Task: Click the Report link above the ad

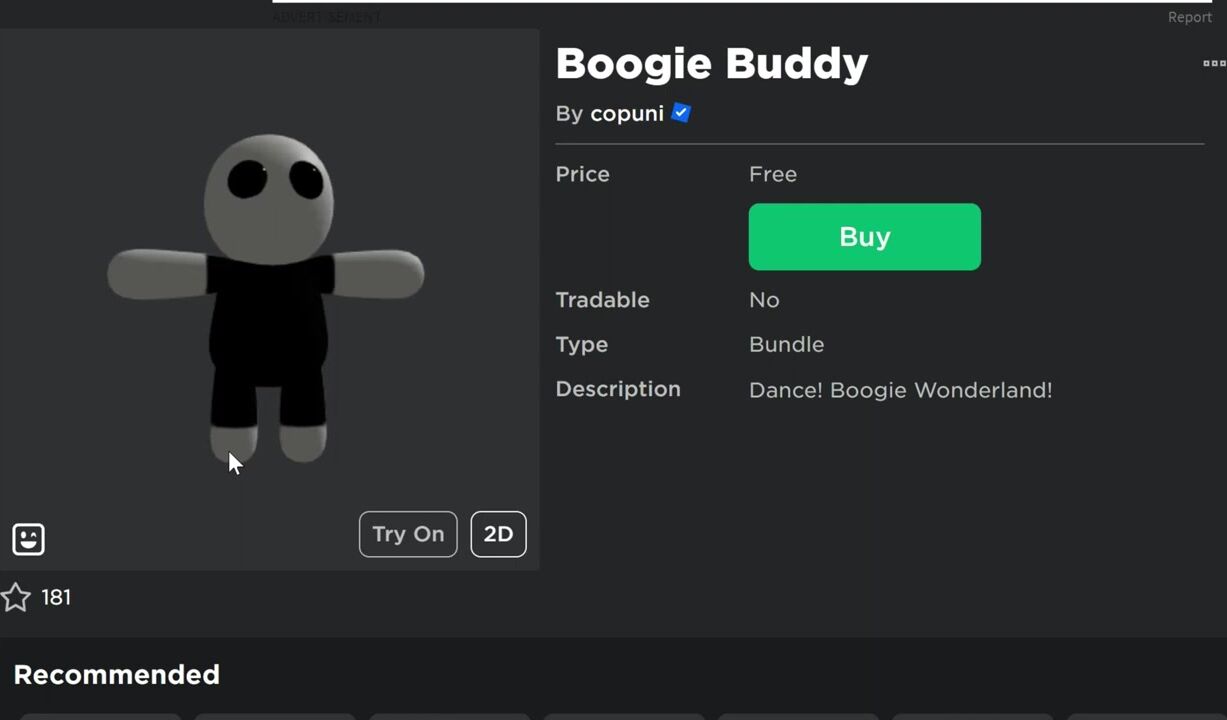Action: click(x=1189, y=17)
